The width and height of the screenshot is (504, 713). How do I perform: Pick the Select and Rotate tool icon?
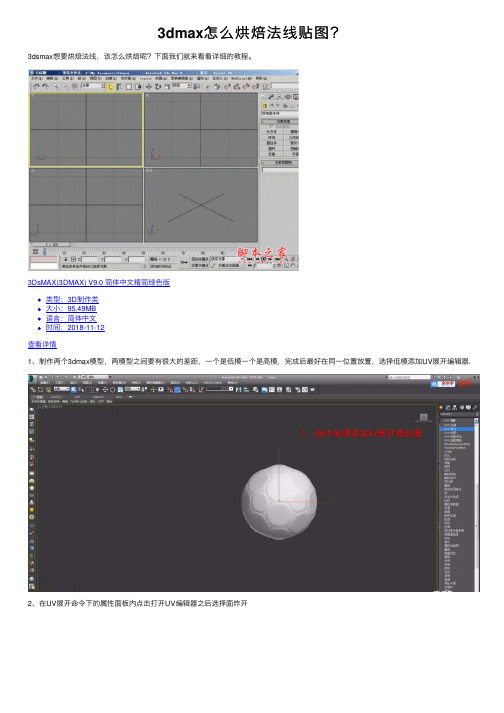(x=158, y=87)
